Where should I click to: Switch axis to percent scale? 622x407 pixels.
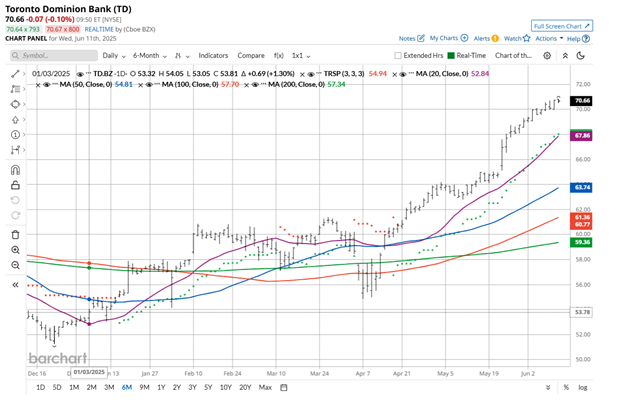[566, 388]
